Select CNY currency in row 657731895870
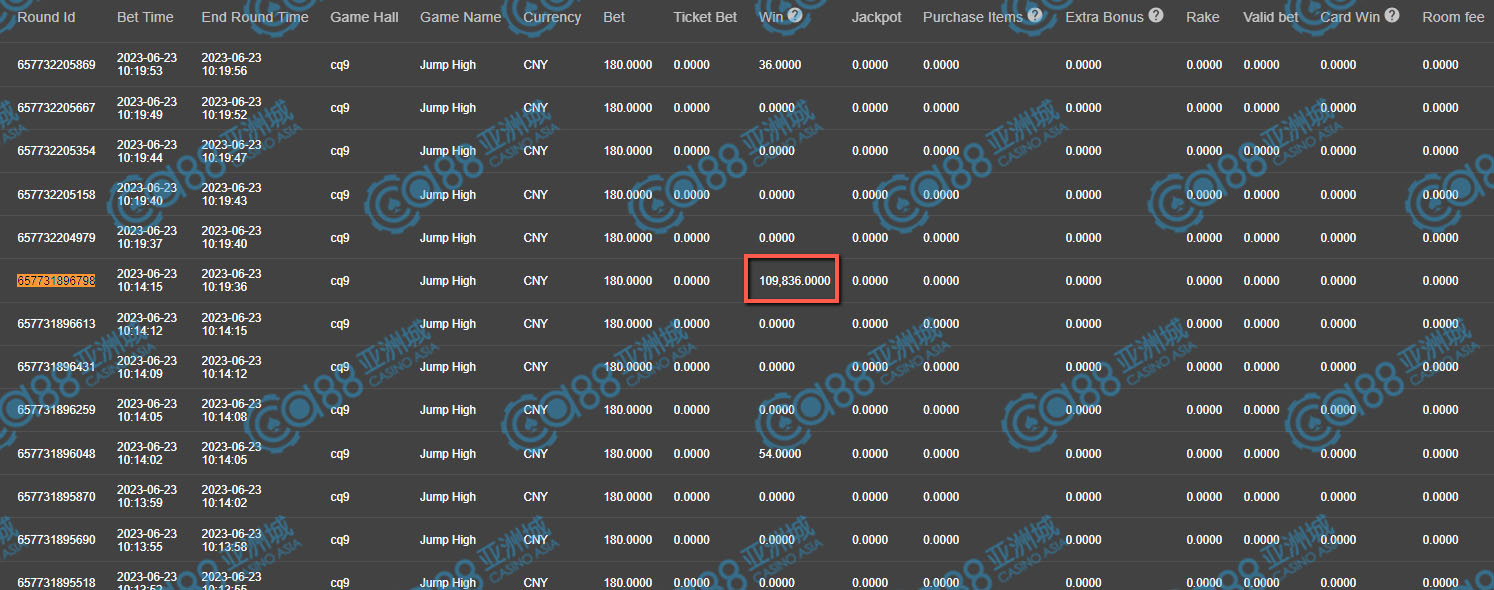The height and width of the screenshot is (590, 1494). 536,497
